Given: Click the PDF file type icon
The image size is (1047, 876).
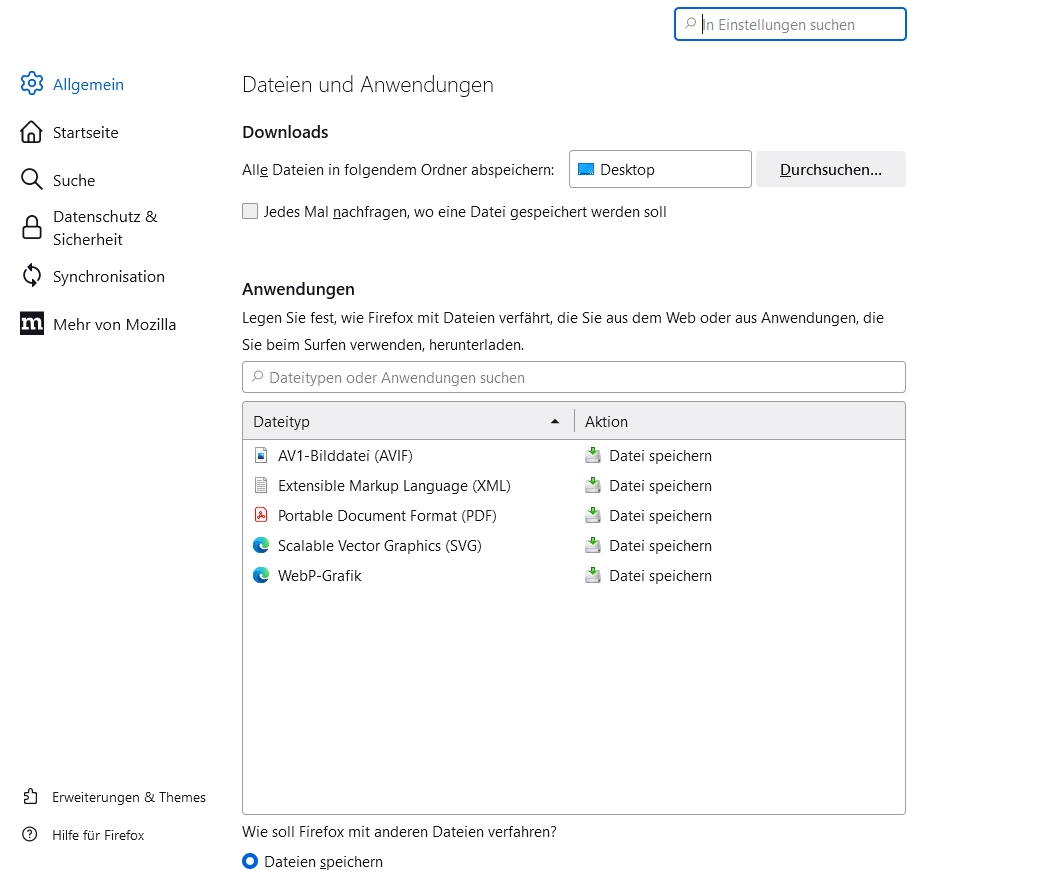Looking at the screenshot, I should point(261,516).
